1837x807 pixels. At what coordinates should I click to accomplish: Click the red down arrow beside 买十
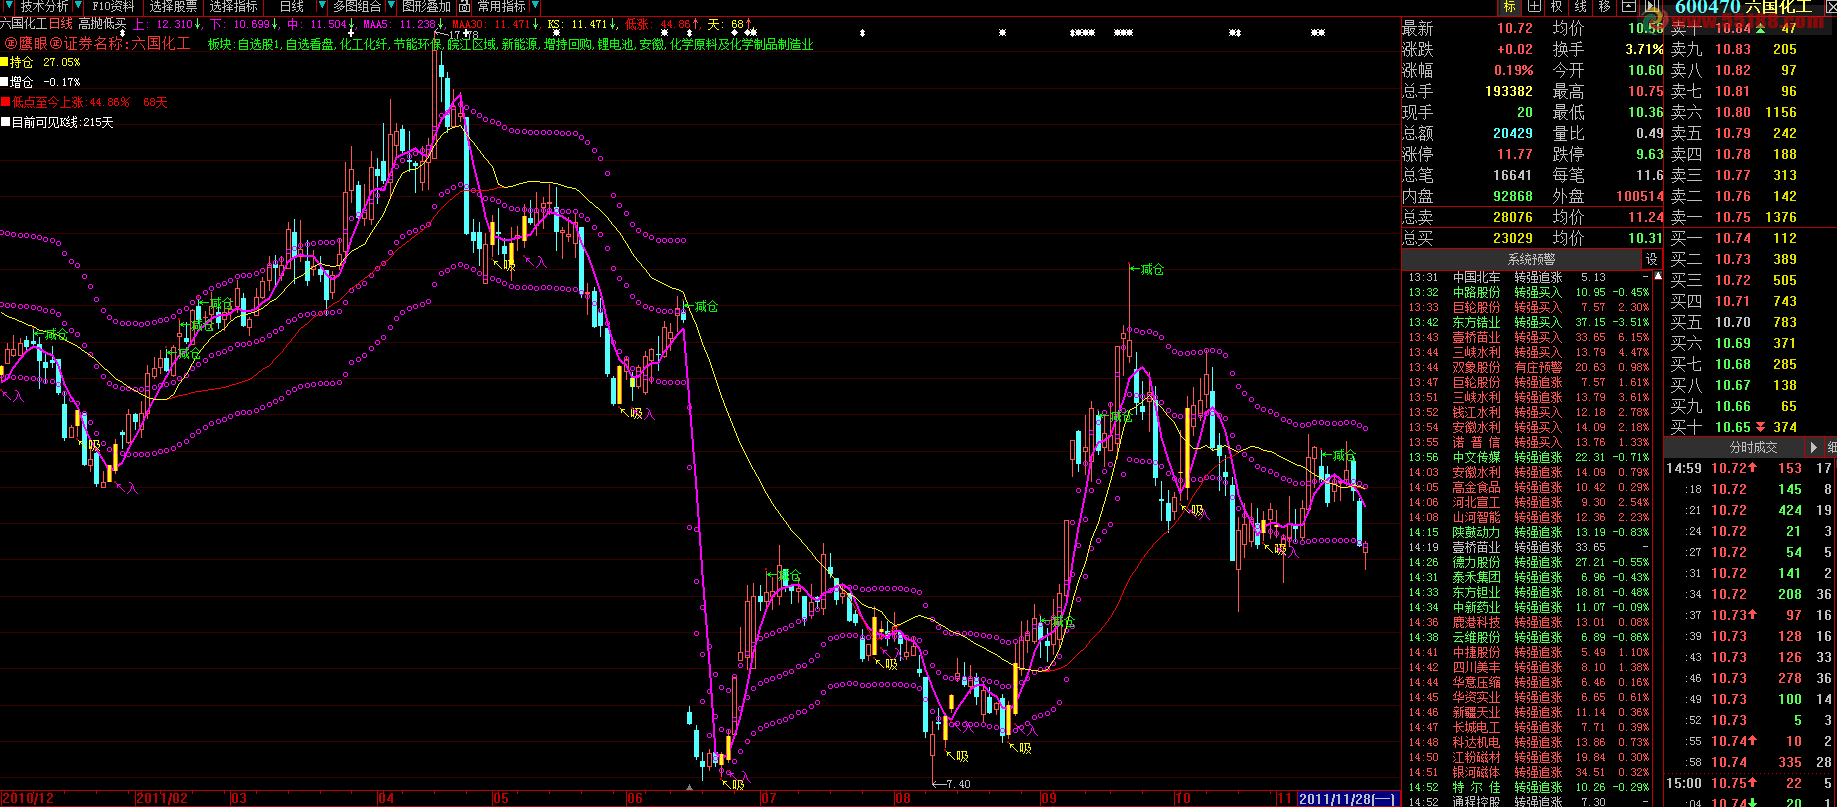[x=1760, y=427]
